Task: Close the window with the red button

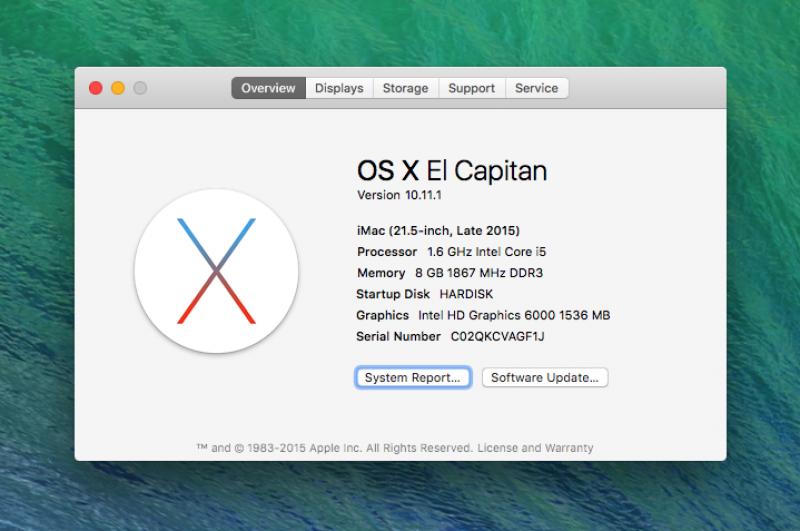Action: pos(95,88)
